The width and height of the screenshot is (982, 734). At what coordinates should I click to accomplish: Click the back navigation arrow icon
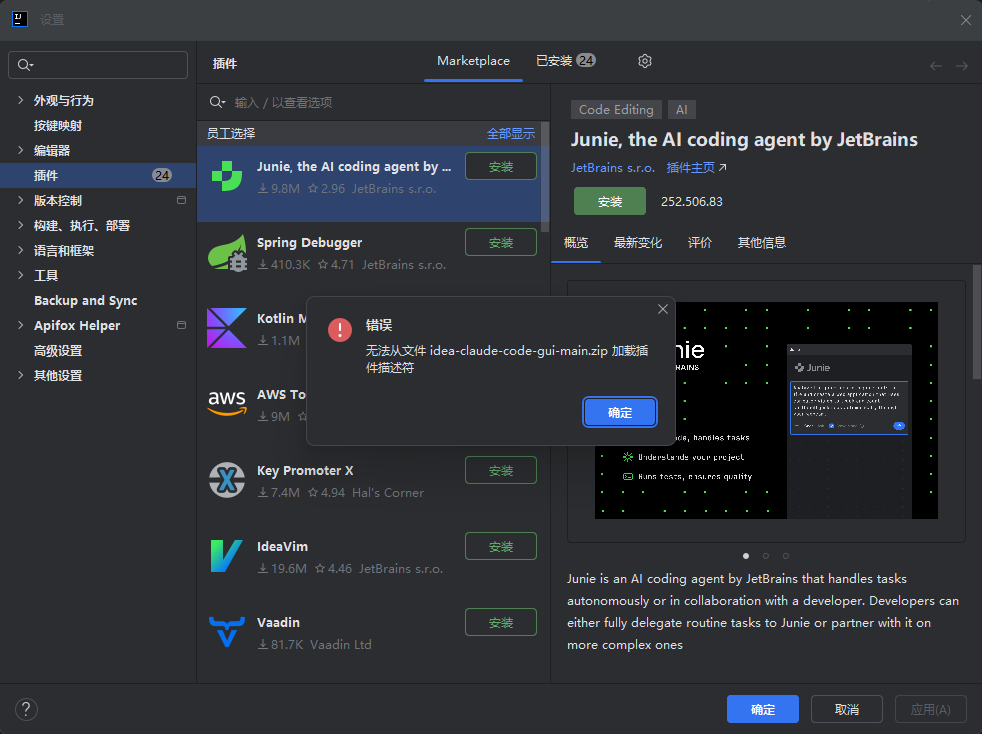(x=936, y=66)
